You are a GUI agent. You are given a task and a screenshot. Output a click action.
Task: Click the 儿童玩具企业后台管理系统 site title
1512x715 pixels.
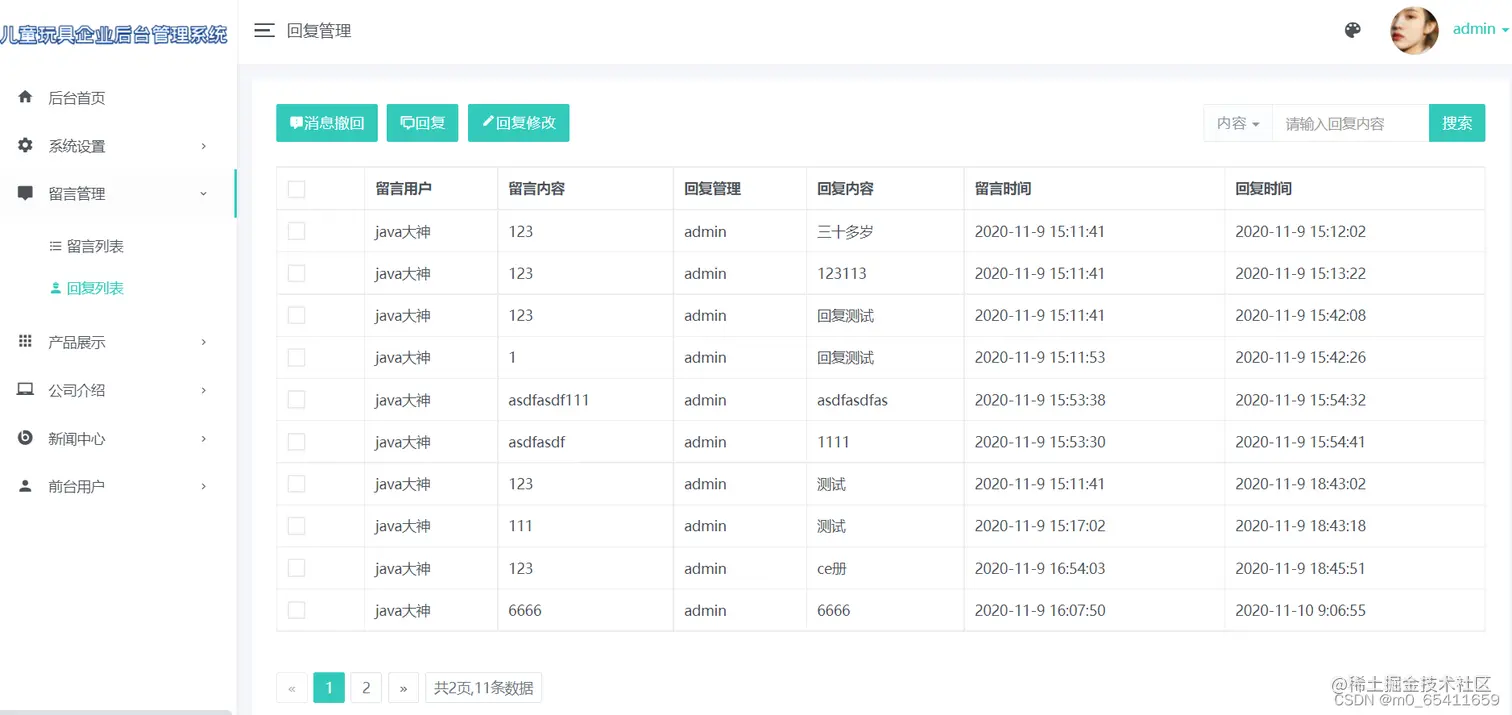tap(114, 36)
